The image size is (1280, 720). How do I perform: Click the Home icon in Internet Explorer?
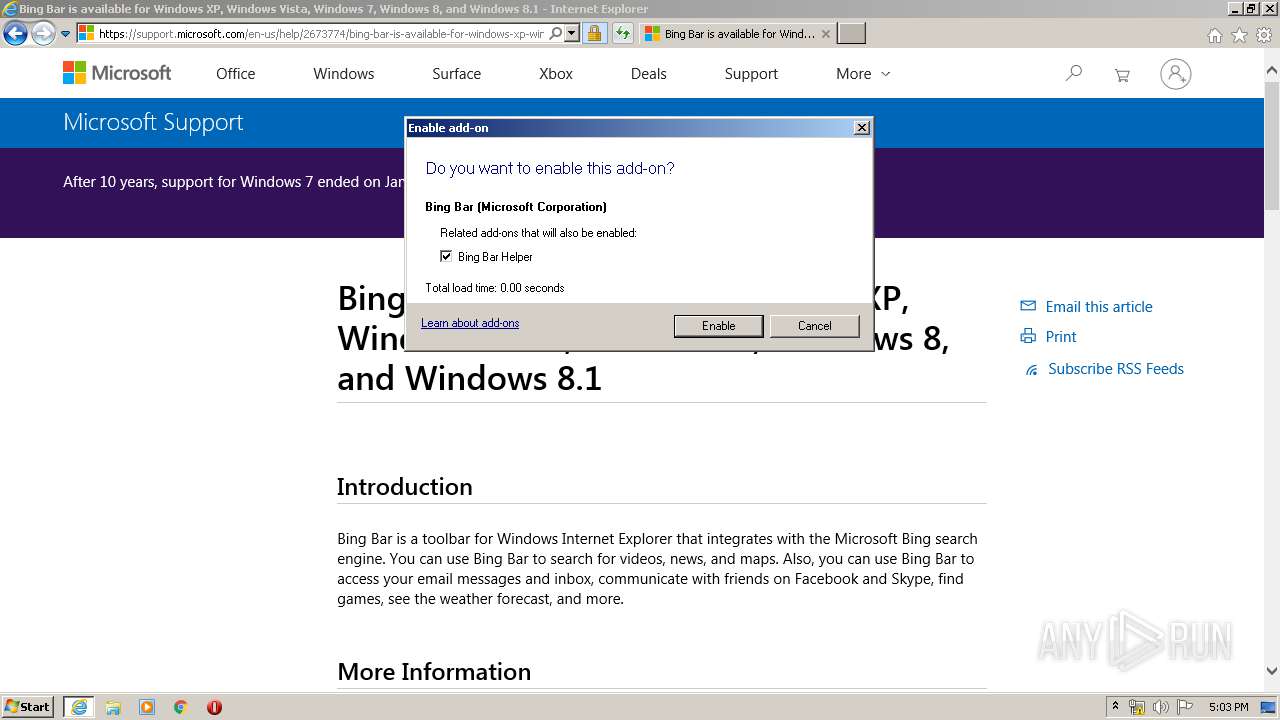(x=1214, y=35)
